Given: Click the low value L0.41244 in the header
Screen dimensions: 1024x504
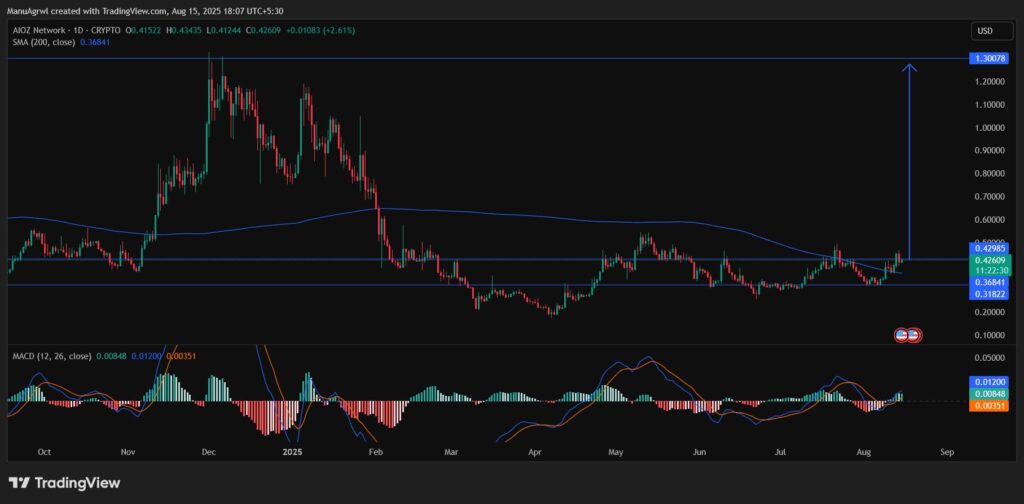Looking at the screenshot, I should pyautogui.click(x=225, y=31).
